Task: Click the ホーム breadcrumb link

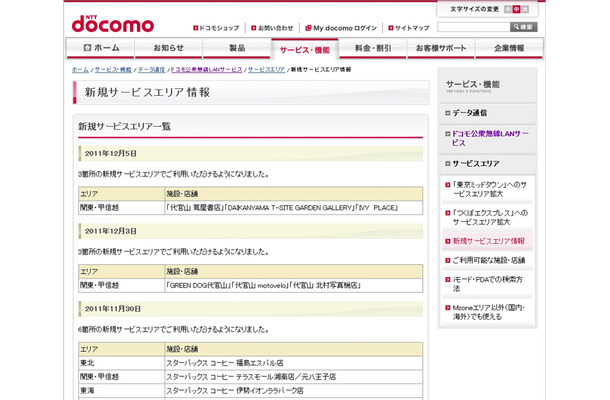Action: coord(80,70)
